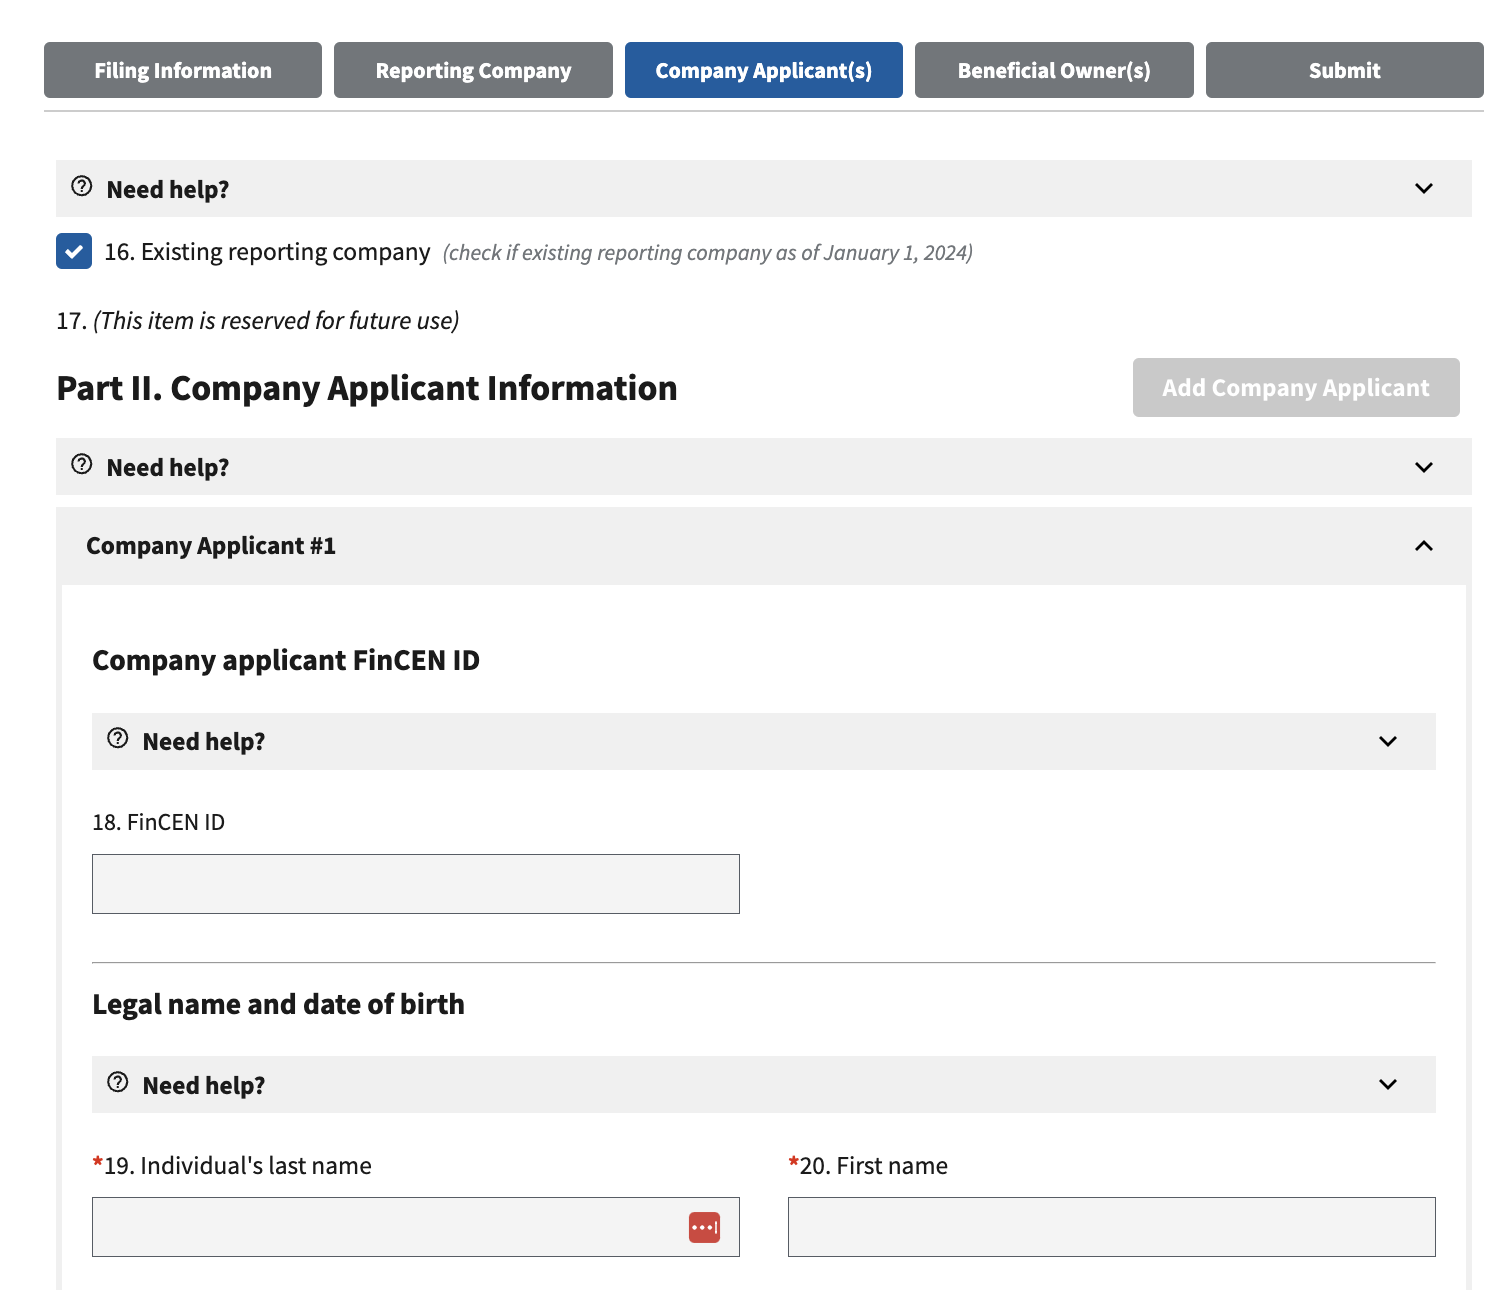The height and width of the screenshot is (1290, 1500).
Task: Click the help question icon under Part II heading
Action: (x=82, y=465)
